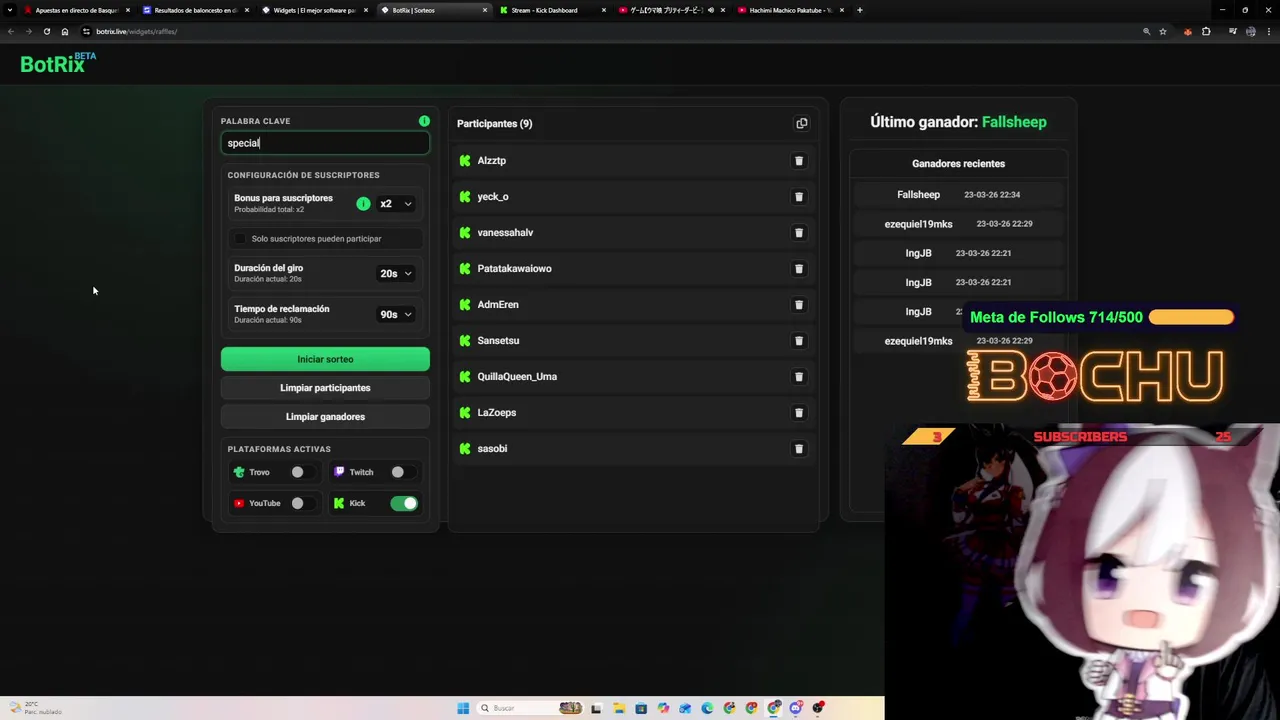Remove sasobi with trash icon
The image size is (1280, 720).
tap(798, 449)
